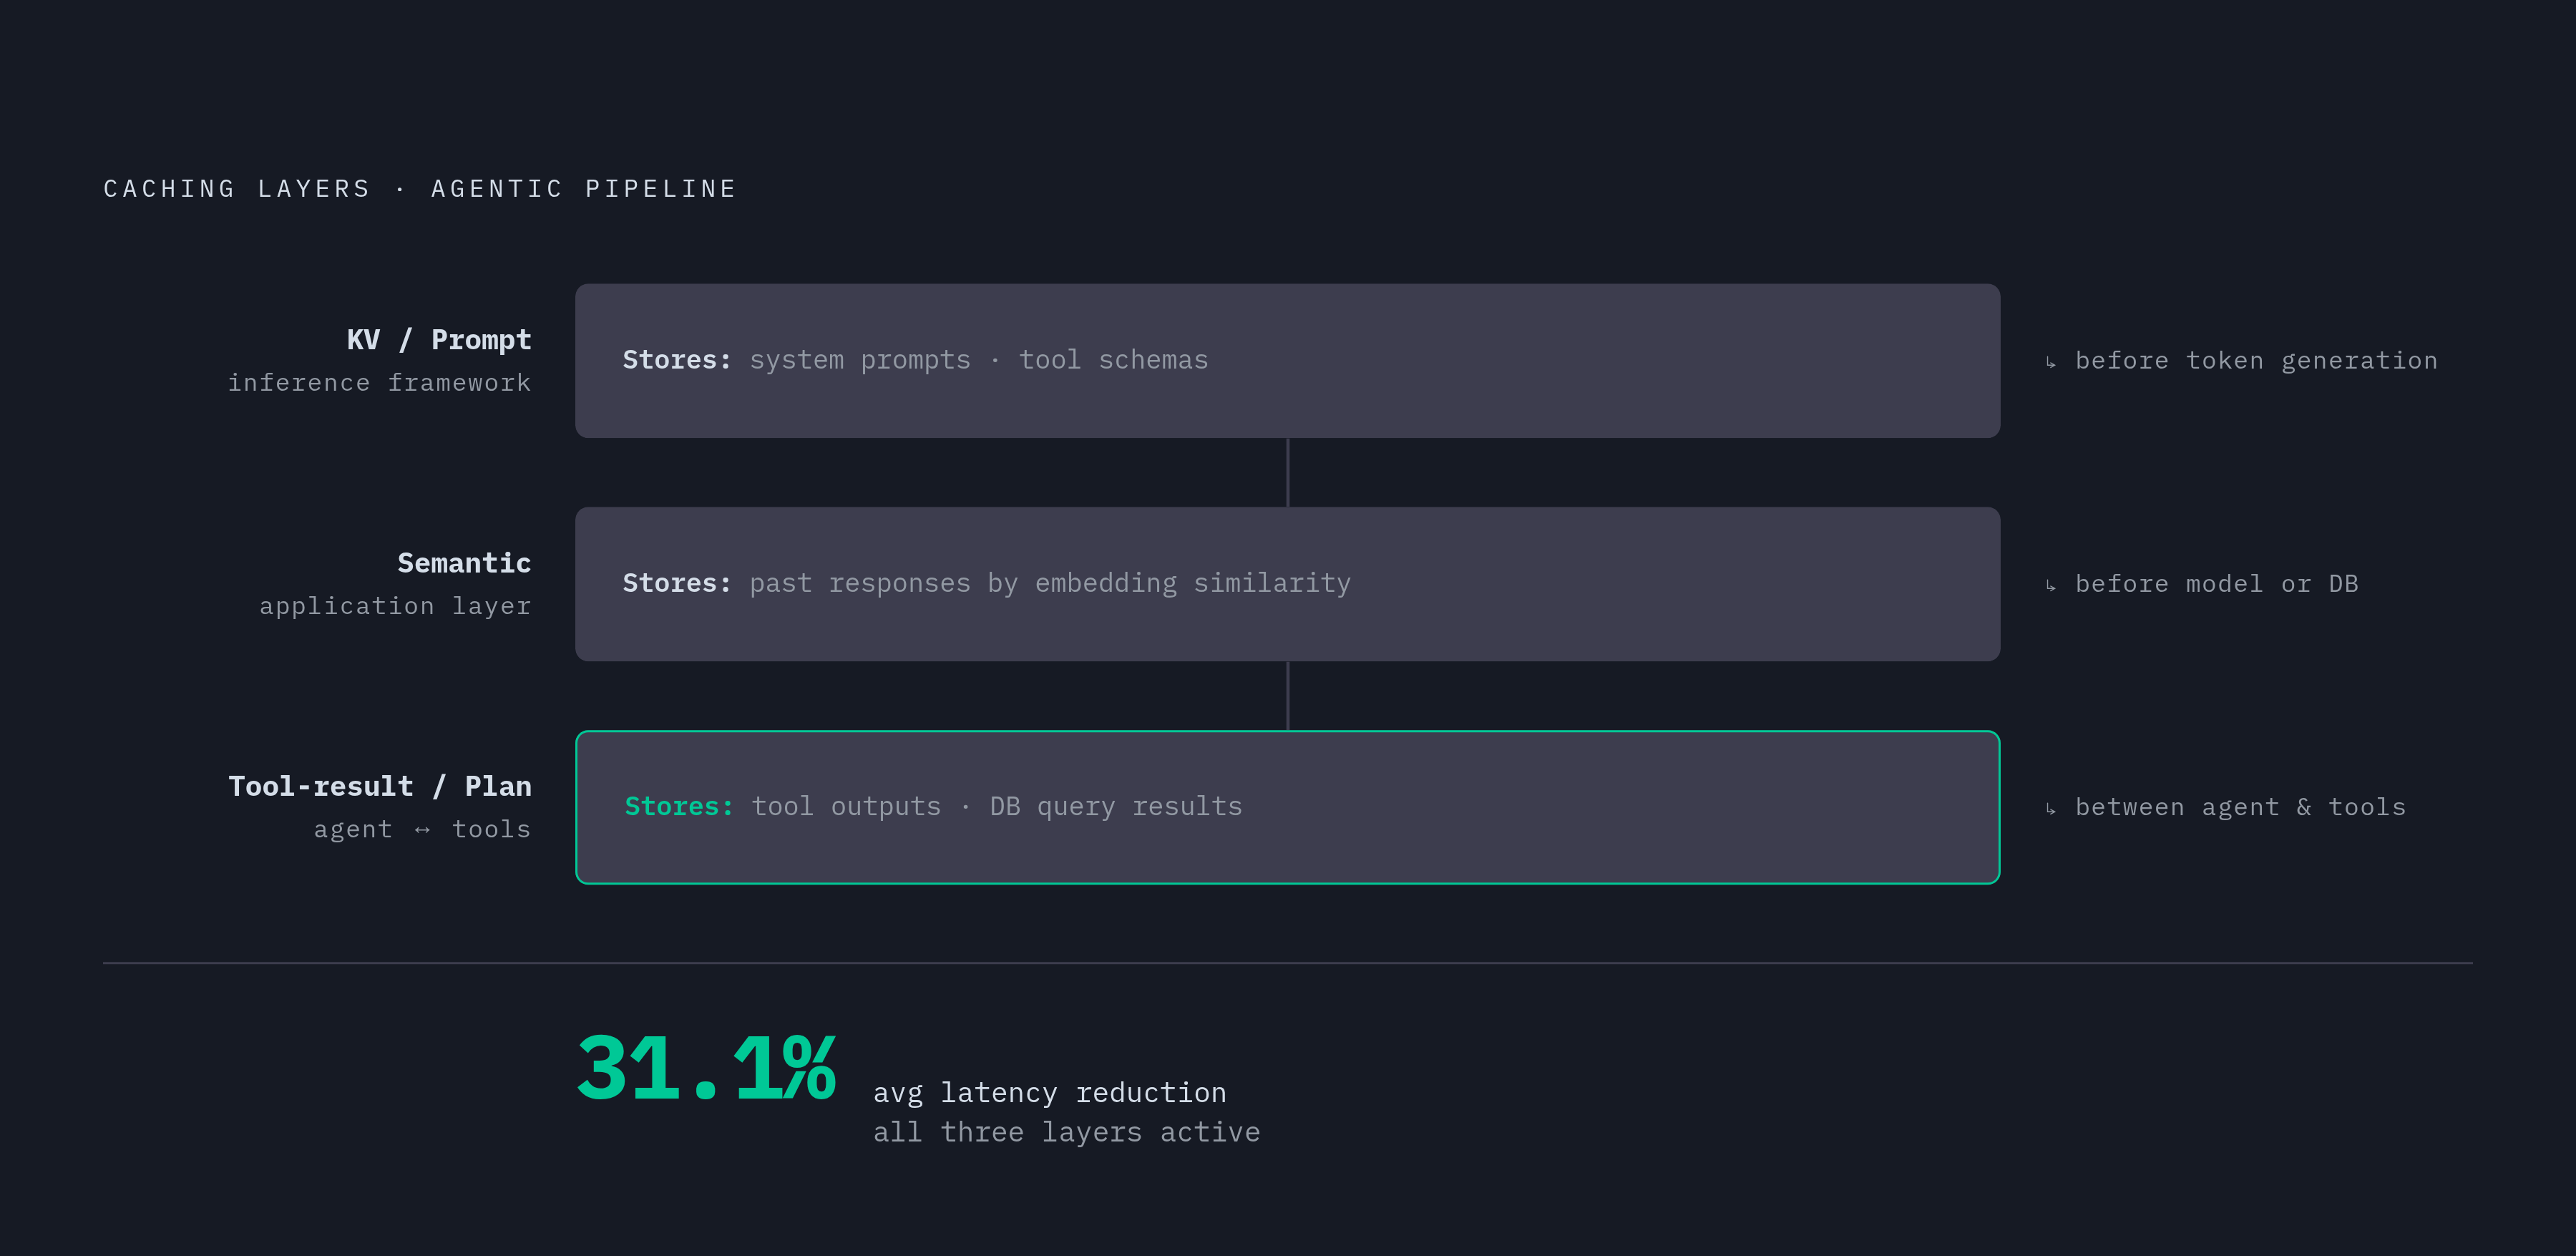Open the highlighted 'tool outputs · DB query results' box
The image size is (2576, 1256).
click(1287, 807)
